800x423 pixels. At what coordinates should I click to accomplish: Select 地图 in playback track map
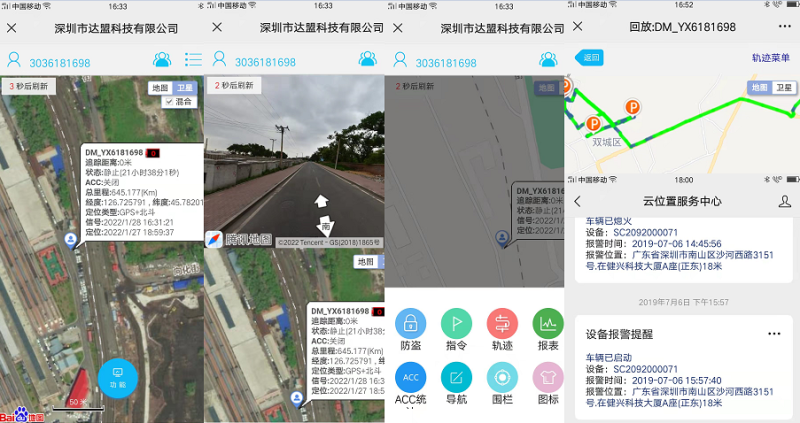(759, 87)
